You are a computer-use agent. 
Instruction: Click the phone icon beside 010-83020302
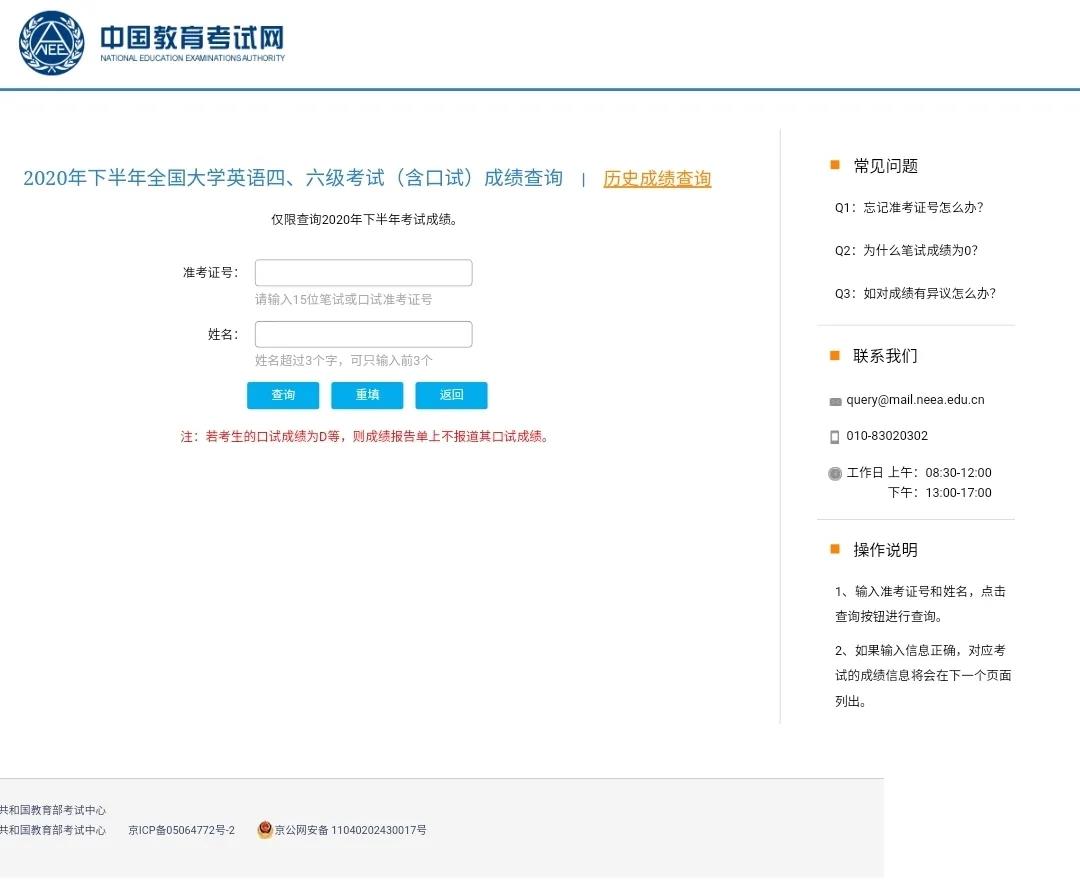click(835, 437)
